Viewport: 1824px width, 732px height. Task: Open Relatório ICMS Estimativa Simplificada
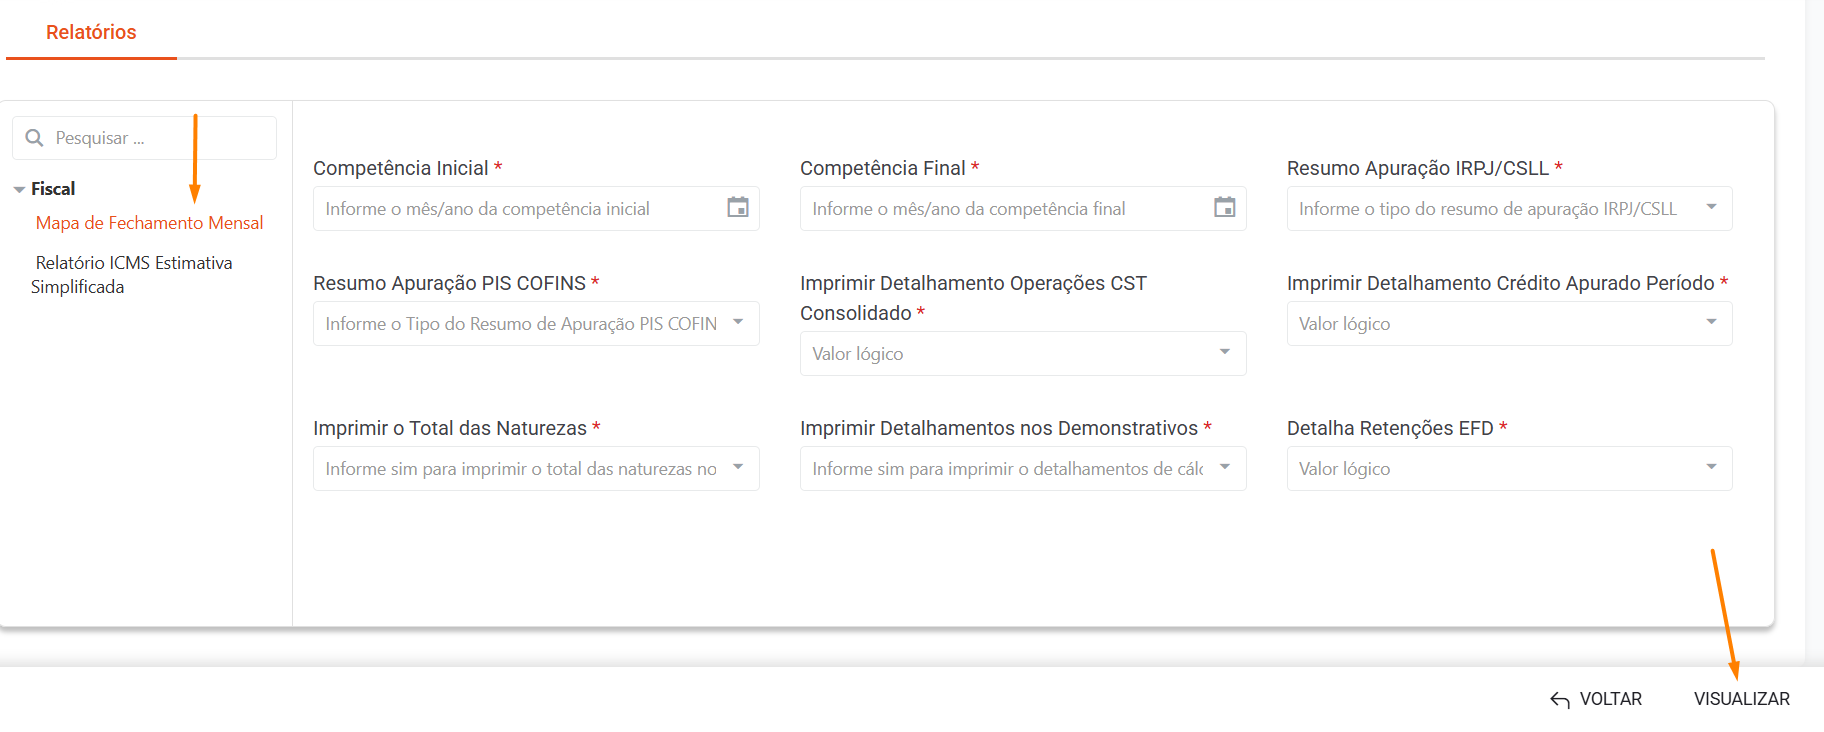[x=133, y=274]
